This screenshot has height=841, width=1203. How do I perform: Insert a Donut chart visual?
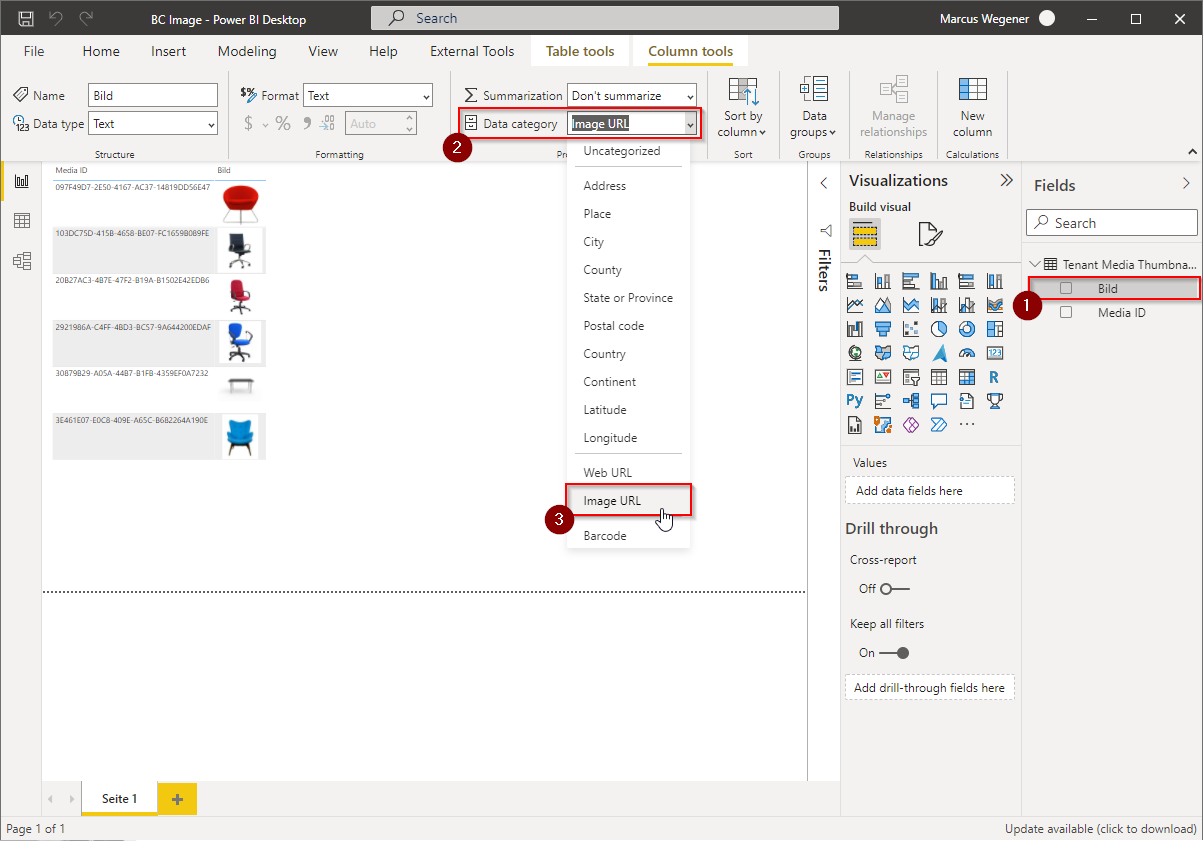coord(967,329)
